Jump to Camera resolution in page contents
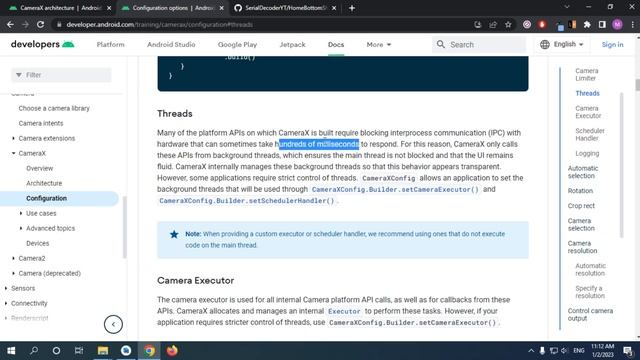The image size is (640, 360). click(582, 247)
